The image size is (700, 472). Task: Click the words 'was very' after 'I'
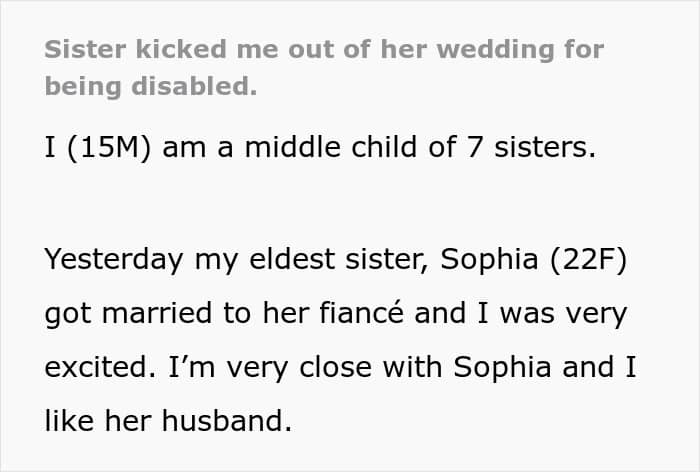pyautogui.click(x=563, y=314)
